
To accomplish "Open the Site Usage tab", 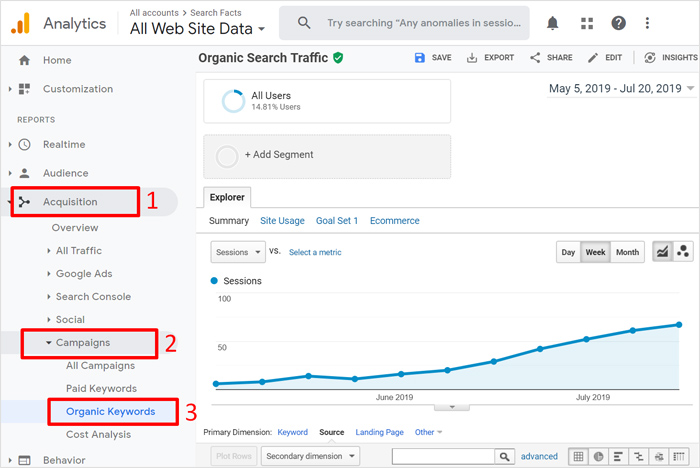I will (282, 220).
